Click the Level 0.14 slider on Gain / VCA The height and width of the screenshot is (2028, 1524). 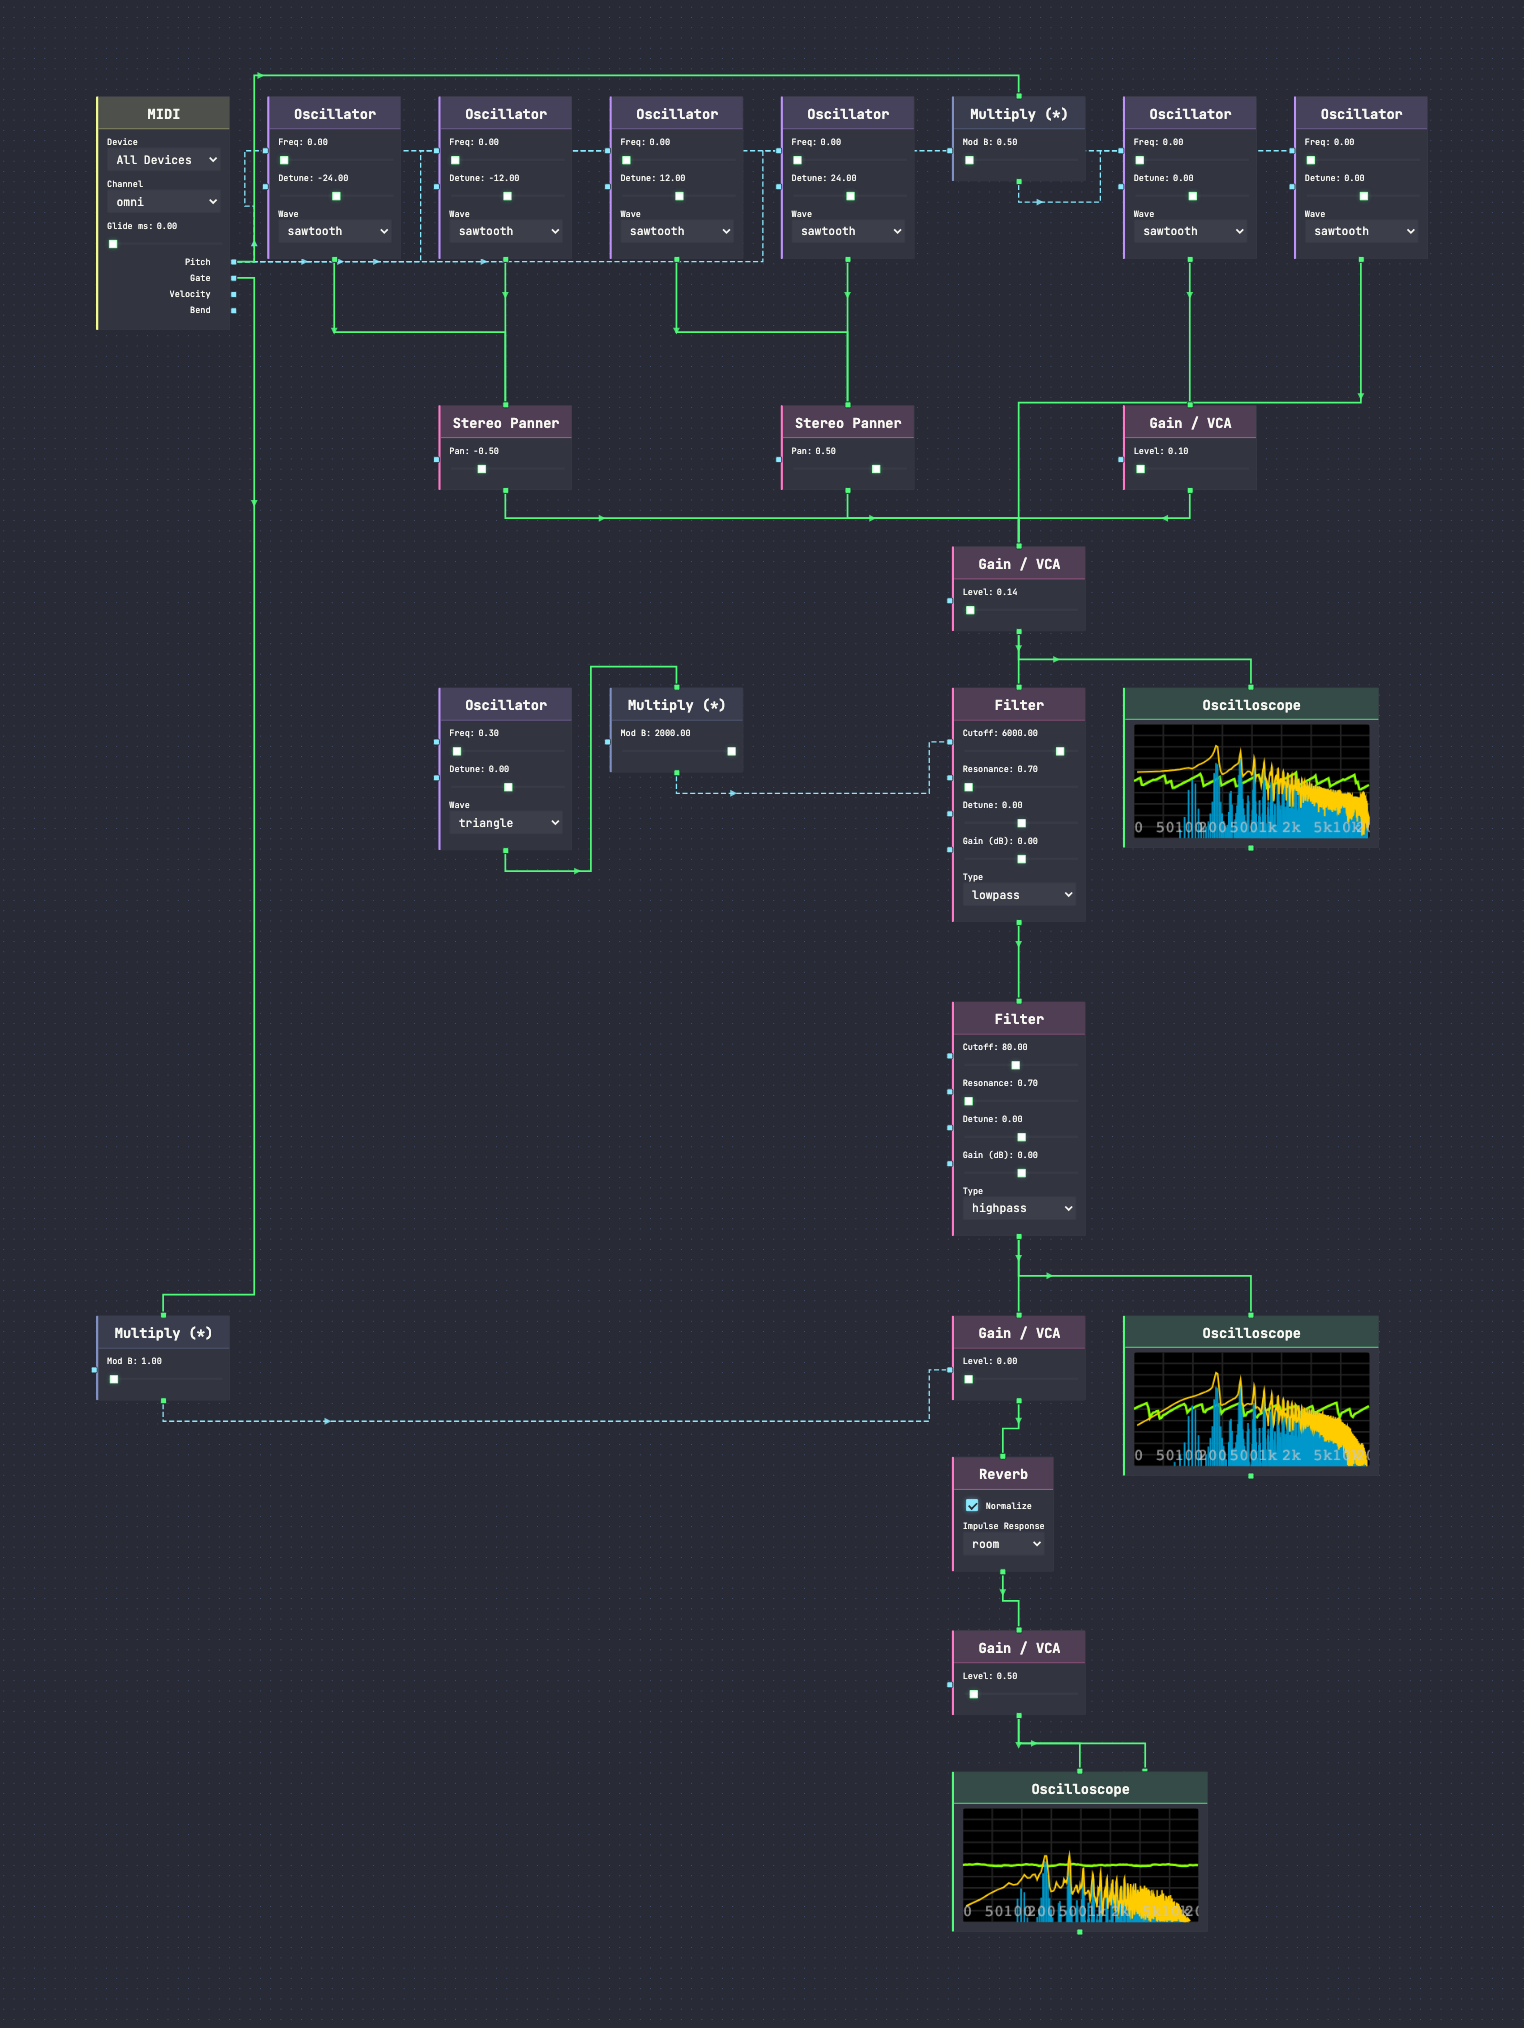(1019, 610)
